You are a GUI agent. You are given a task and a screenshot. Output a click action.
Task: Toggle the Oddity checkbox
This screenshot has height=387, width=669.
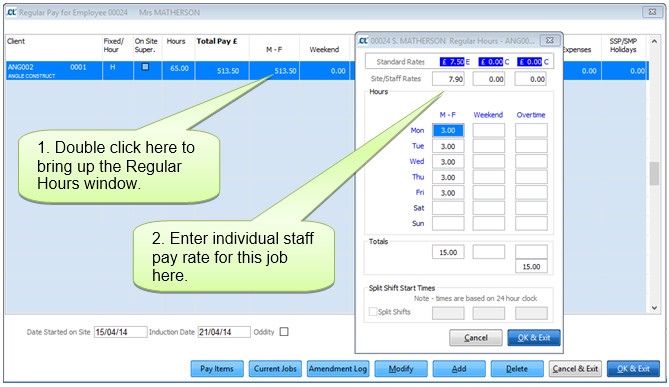tap(284, 332)
